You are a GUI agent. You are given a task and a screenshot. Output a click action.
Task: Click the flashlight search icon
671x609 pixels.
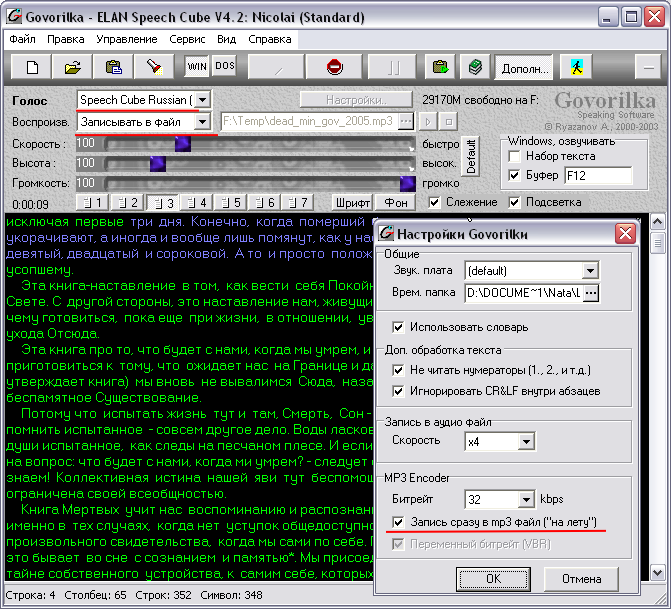tap(154, 67)
